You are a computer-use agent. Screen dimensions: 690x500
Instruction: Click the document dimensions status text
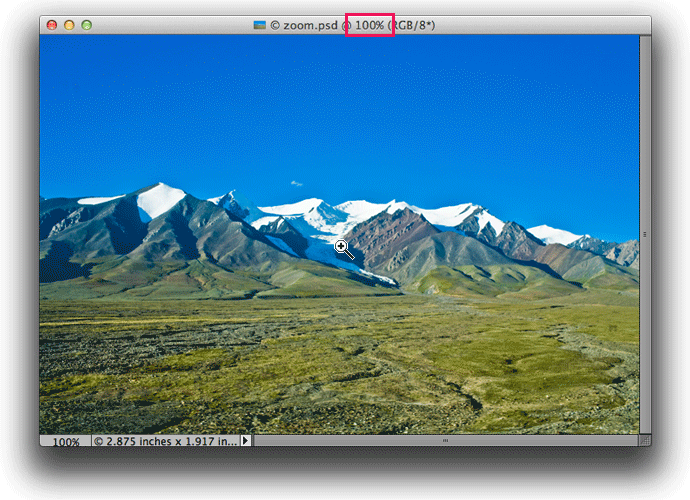(166, 441)
